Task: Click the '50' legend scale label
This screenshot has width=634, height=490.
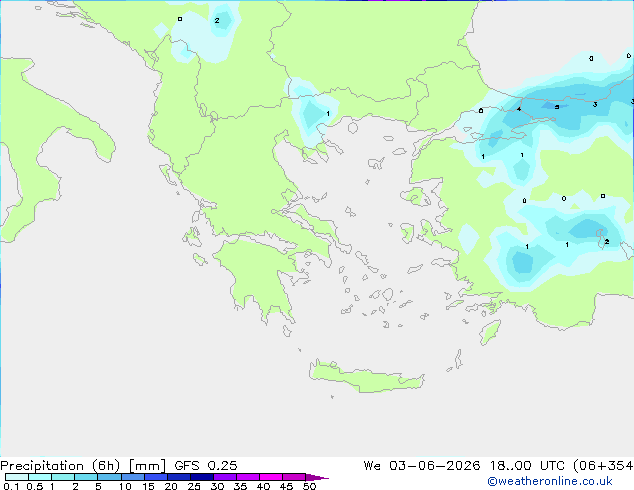Action: click(310, 486)
